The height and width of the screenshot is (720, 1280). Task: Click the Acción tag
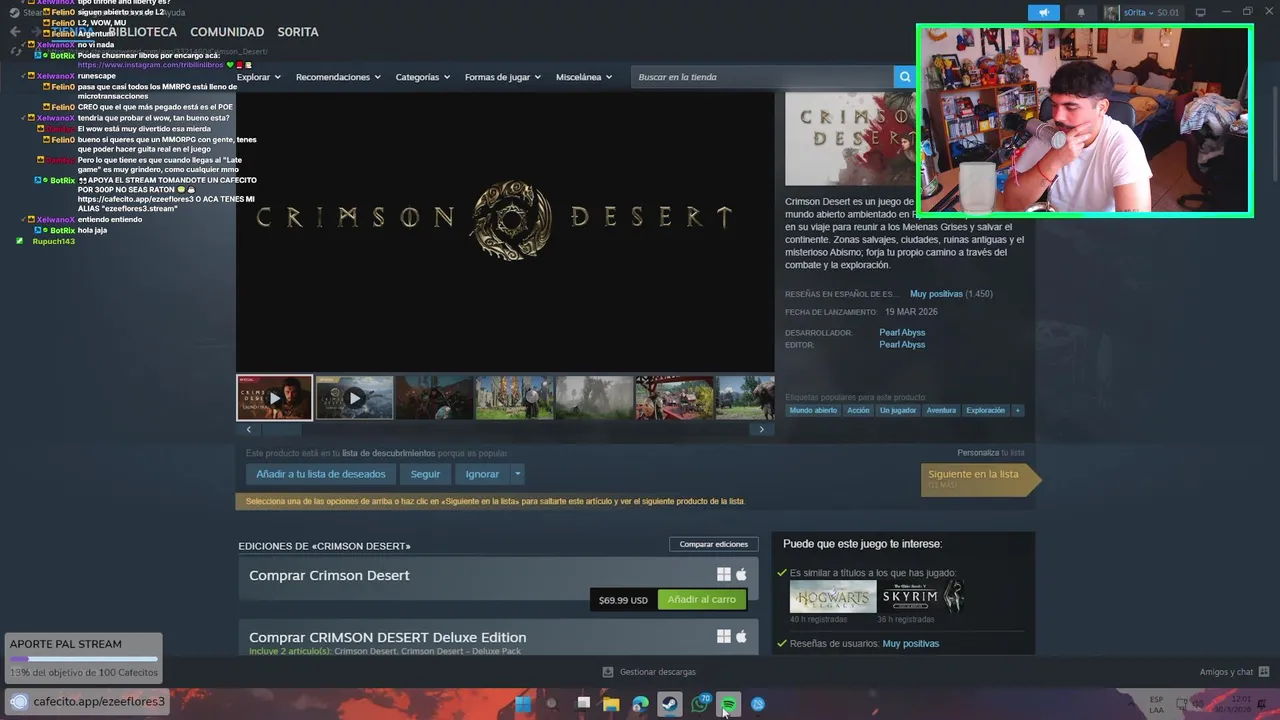click(x=858, y=410)
